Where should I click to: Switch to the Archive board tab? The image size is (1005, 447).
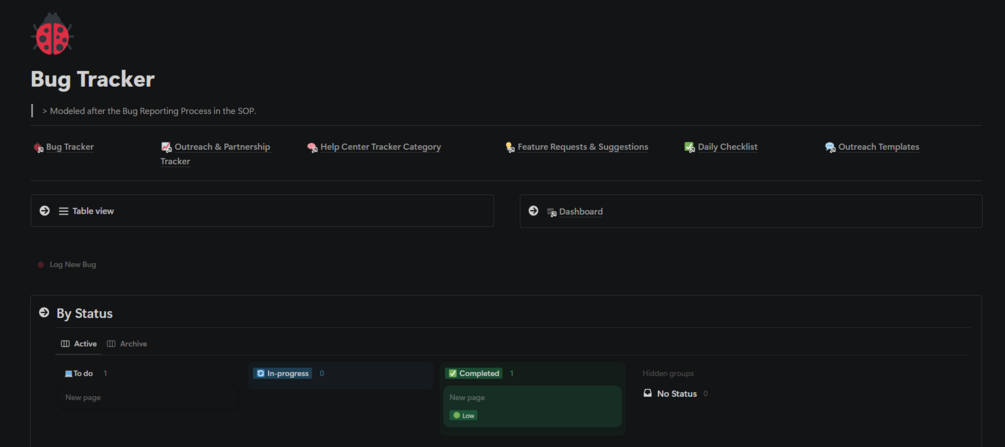[127, 344]
